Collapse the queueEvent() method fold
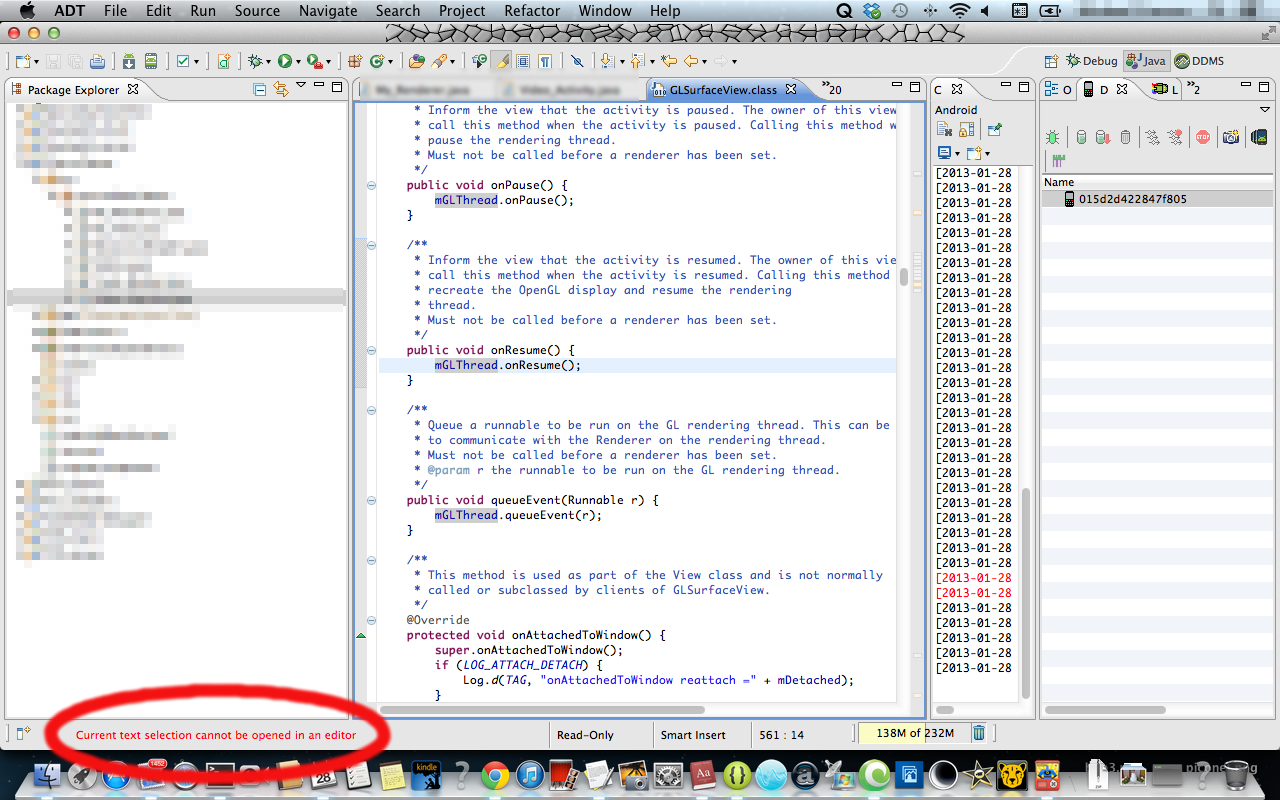Viewport: 1280px width, 800px height. (x=371, y=500)
